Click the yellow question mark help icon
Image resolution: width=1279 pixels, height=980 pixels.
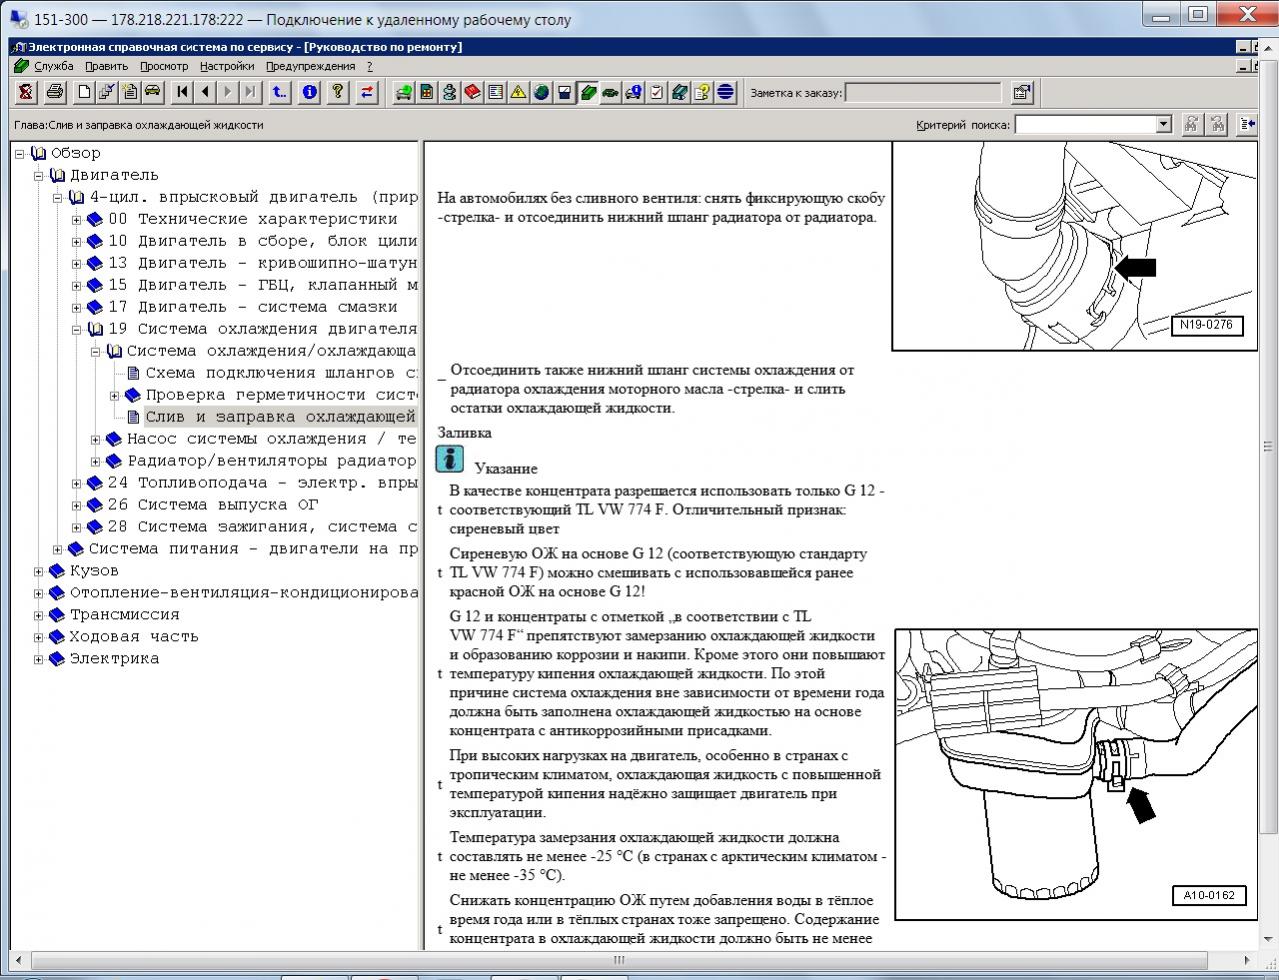coord(338,93)
